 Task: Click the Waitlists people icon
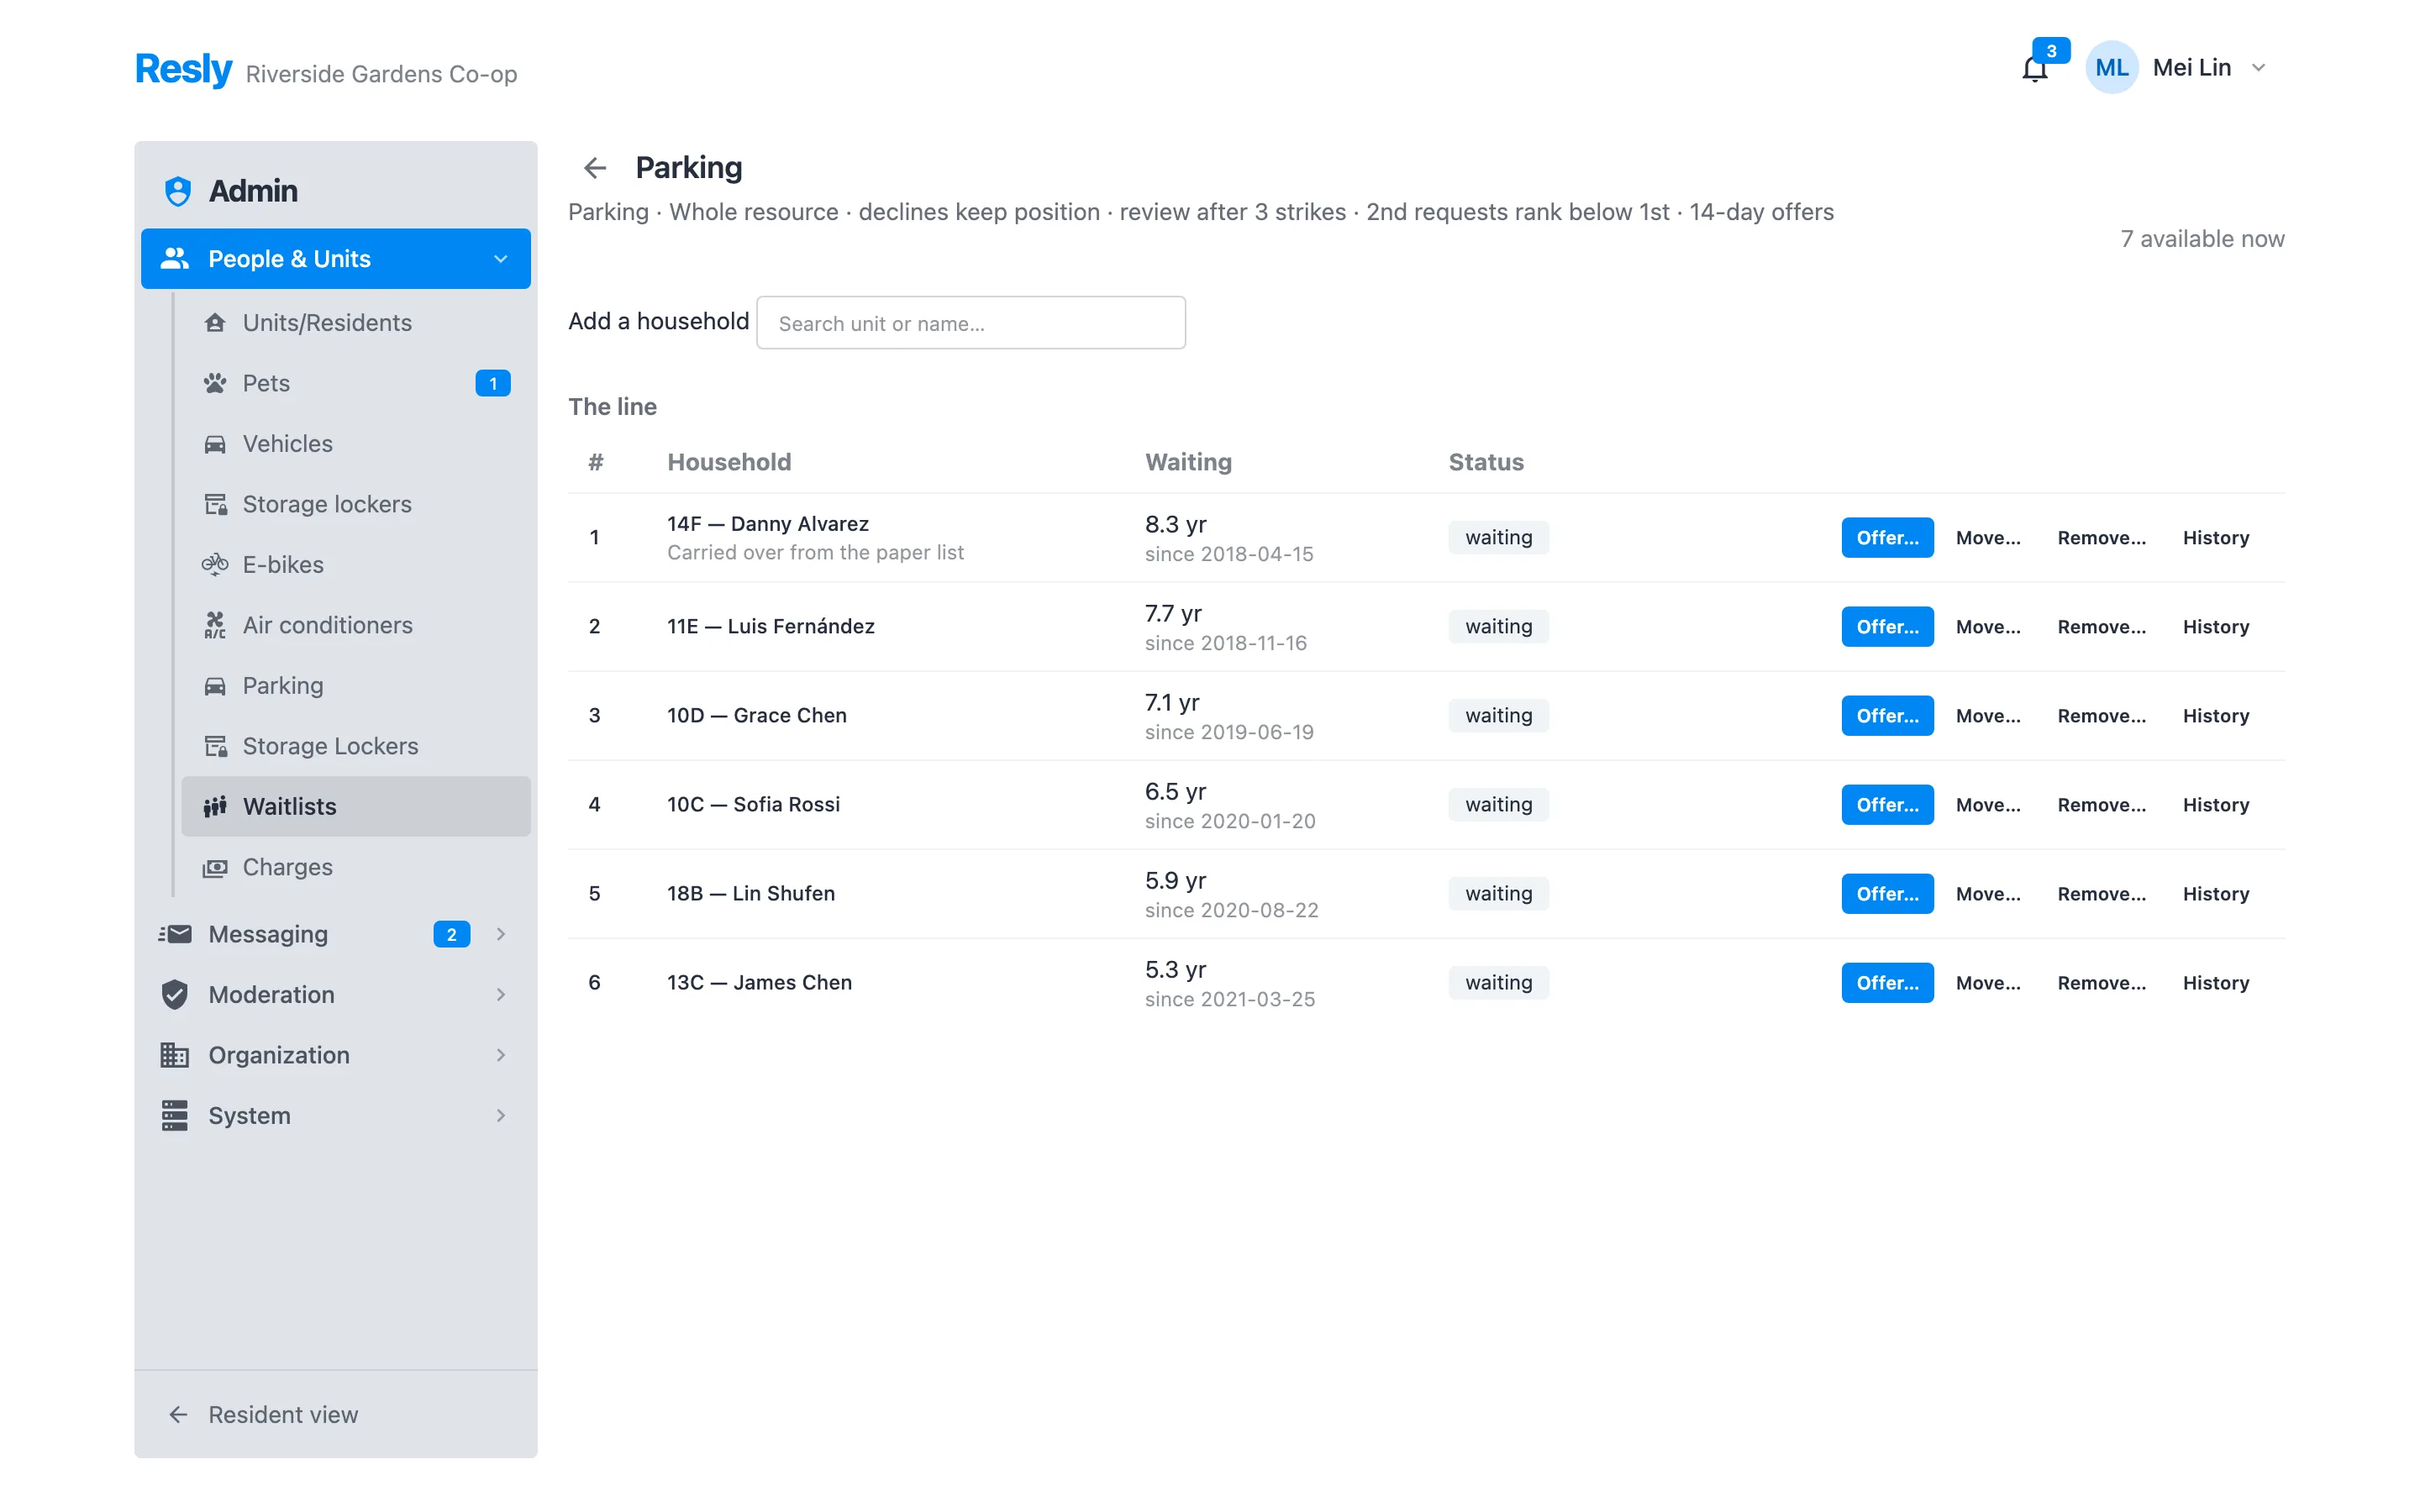point(215,807)
